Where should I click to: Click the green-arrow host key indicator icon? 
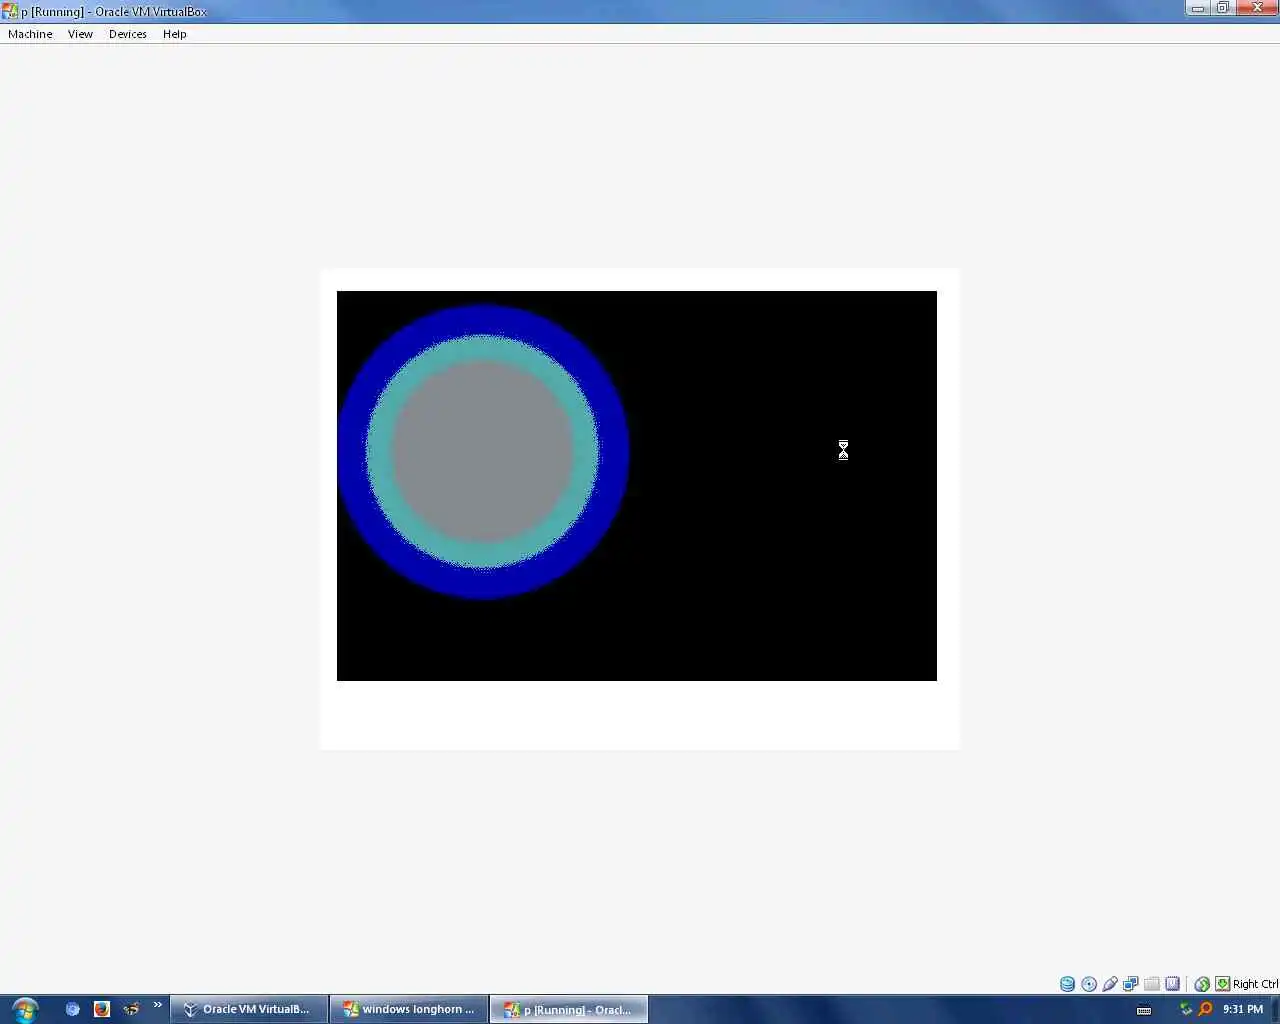pyautogui.click(x=1222, y=984)
